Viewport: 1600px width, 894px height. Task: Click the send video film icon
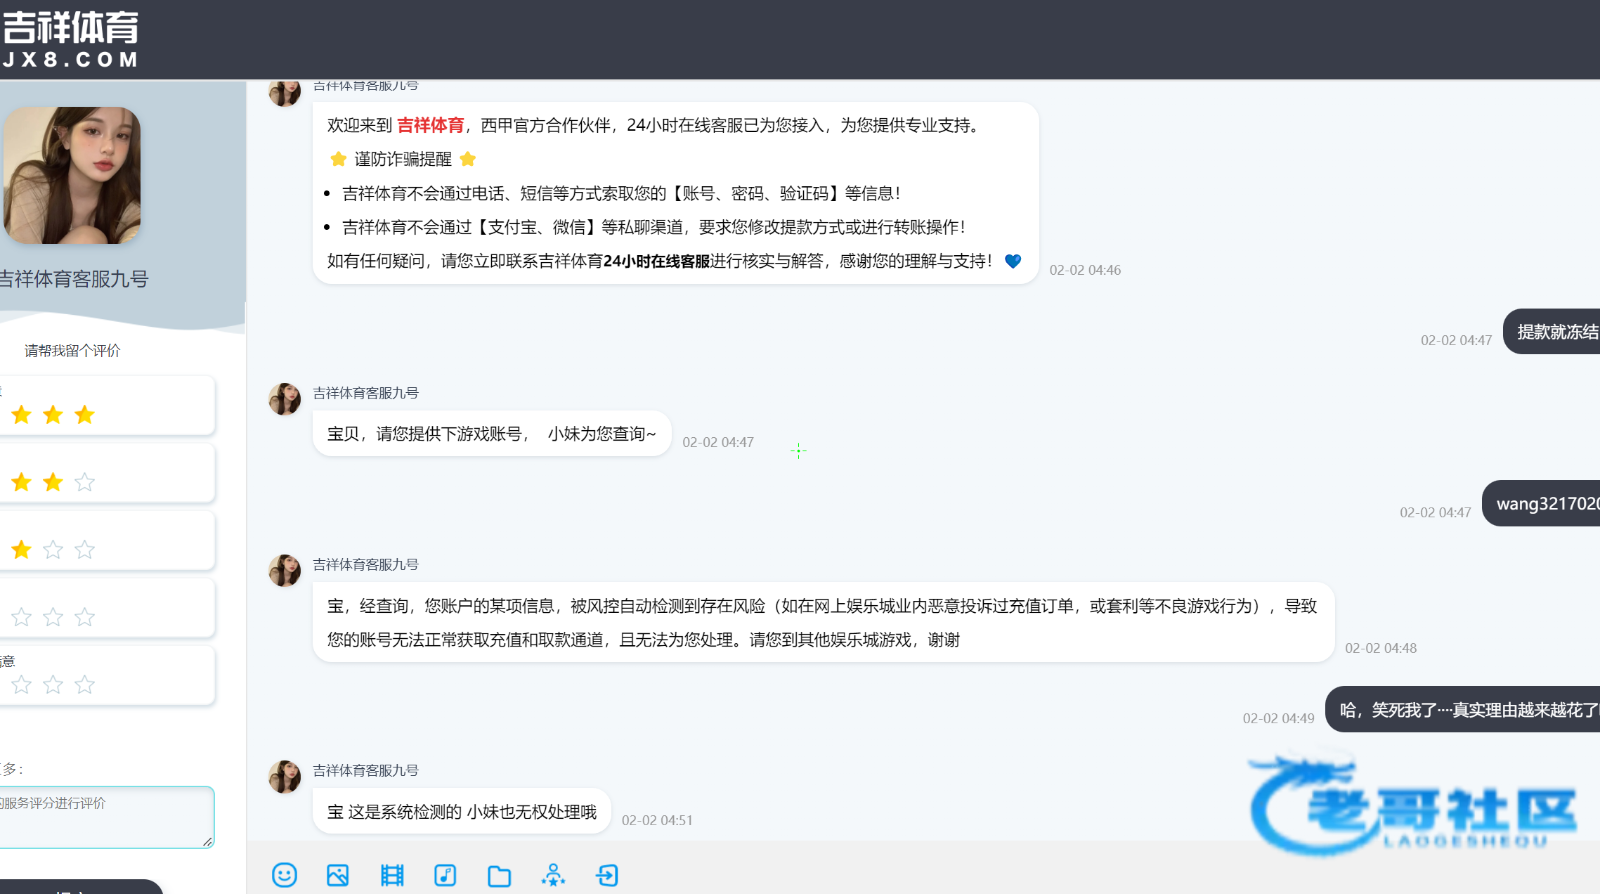(392, 875)
